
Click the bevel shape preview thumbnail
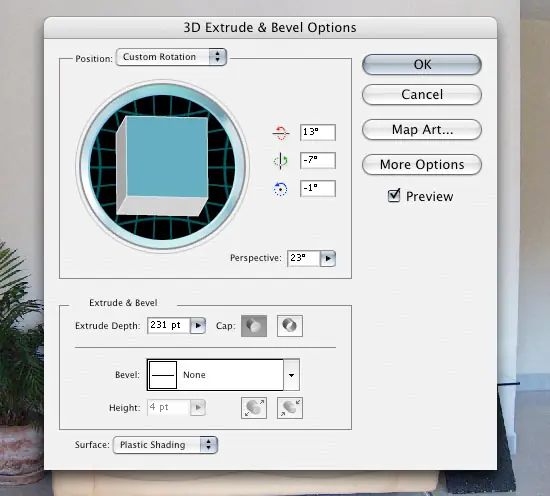pyautogui.click(x=163, y=375)
